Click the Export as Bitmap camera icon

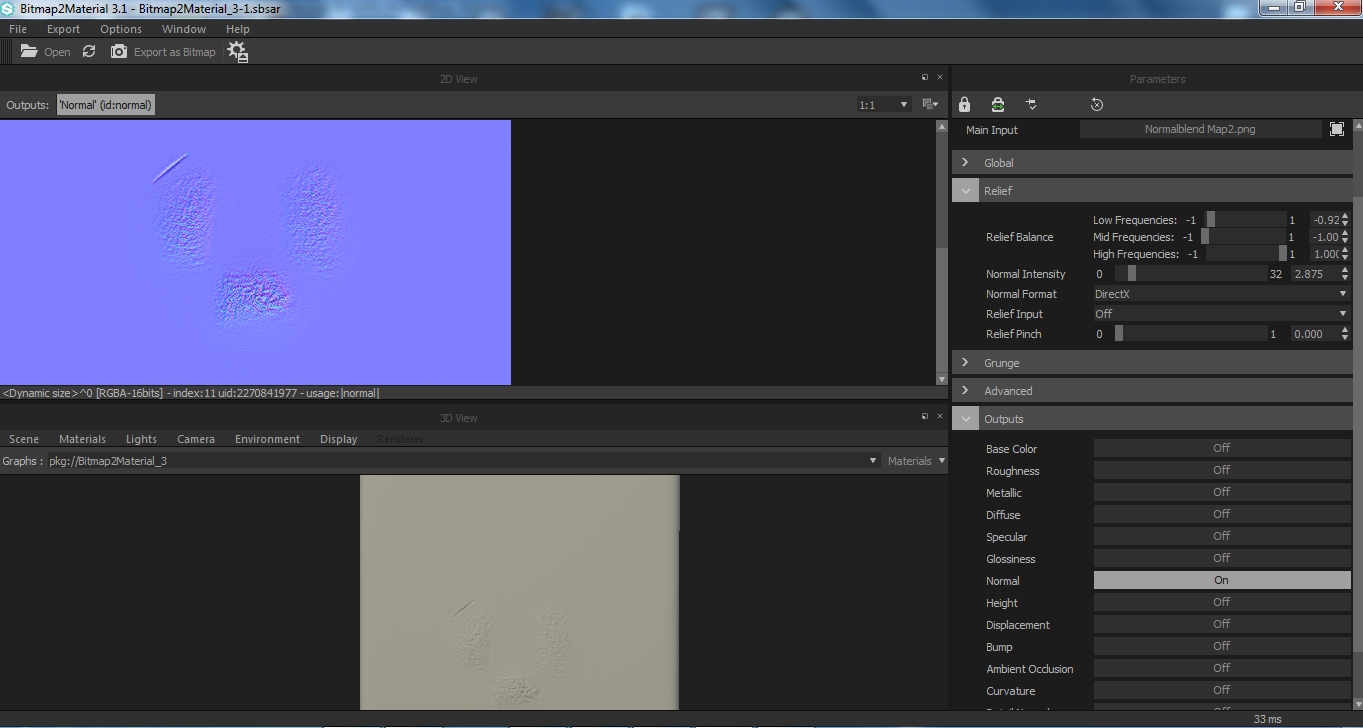click(119, 51)
